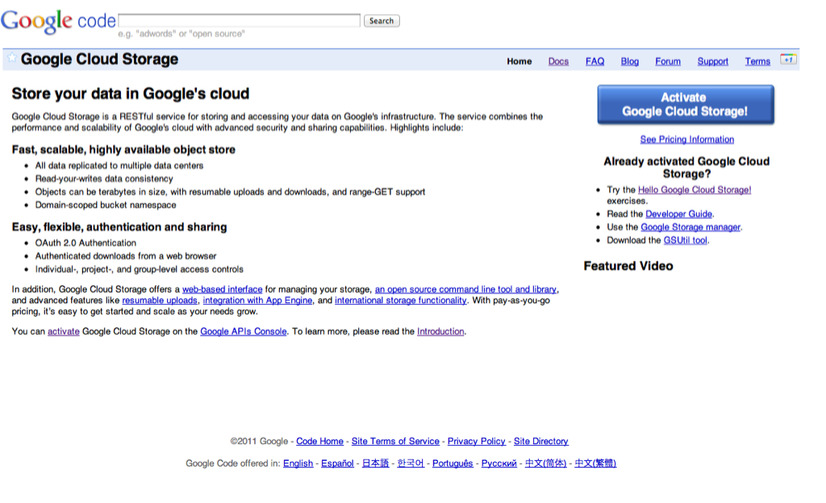Click bullet Read-your-writes data consistency
826x503 pixels.
pos(104,179)
